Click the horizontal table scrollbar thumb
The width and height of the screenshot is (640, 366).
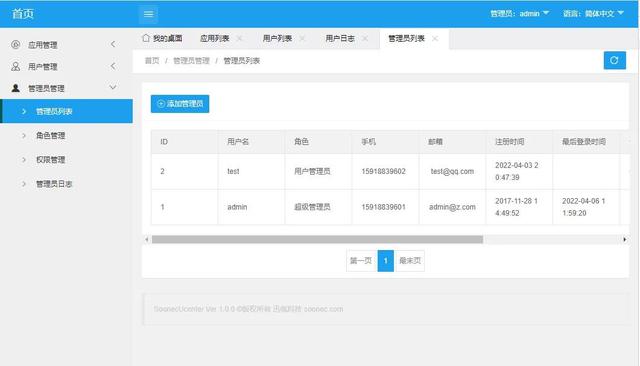317,240
